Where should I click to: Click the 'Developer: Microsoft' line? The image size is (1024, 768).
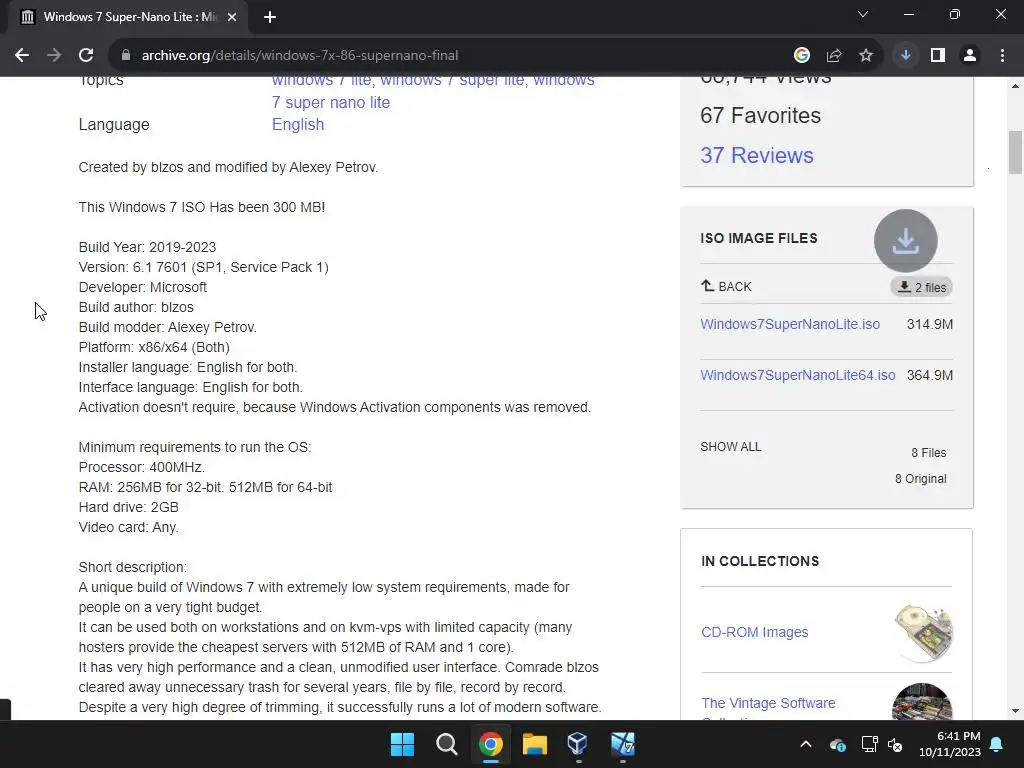pos(142,287)
